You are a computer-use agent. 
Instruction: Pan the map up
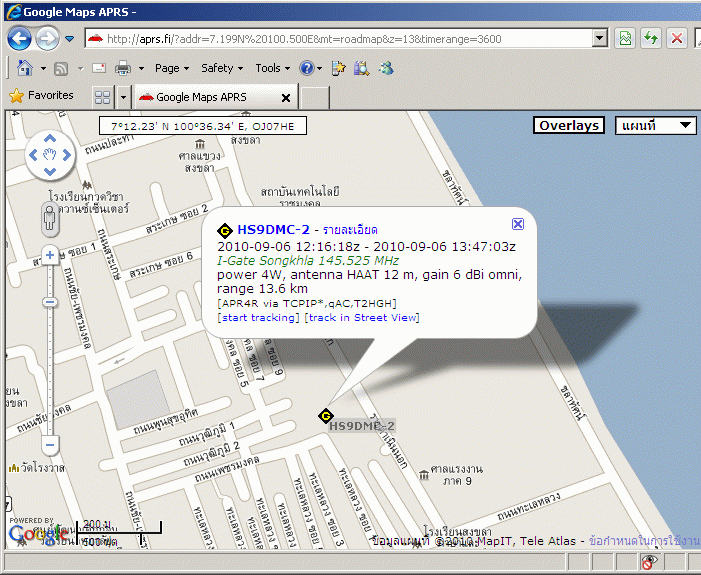point(50,138)
